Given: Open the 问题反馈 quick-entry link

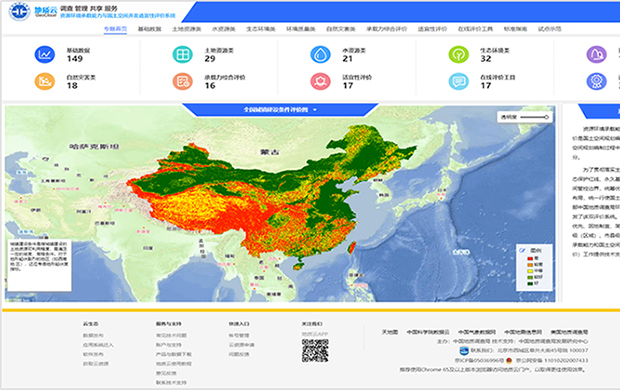Looking at the screenshot, I should coord(239,354).
